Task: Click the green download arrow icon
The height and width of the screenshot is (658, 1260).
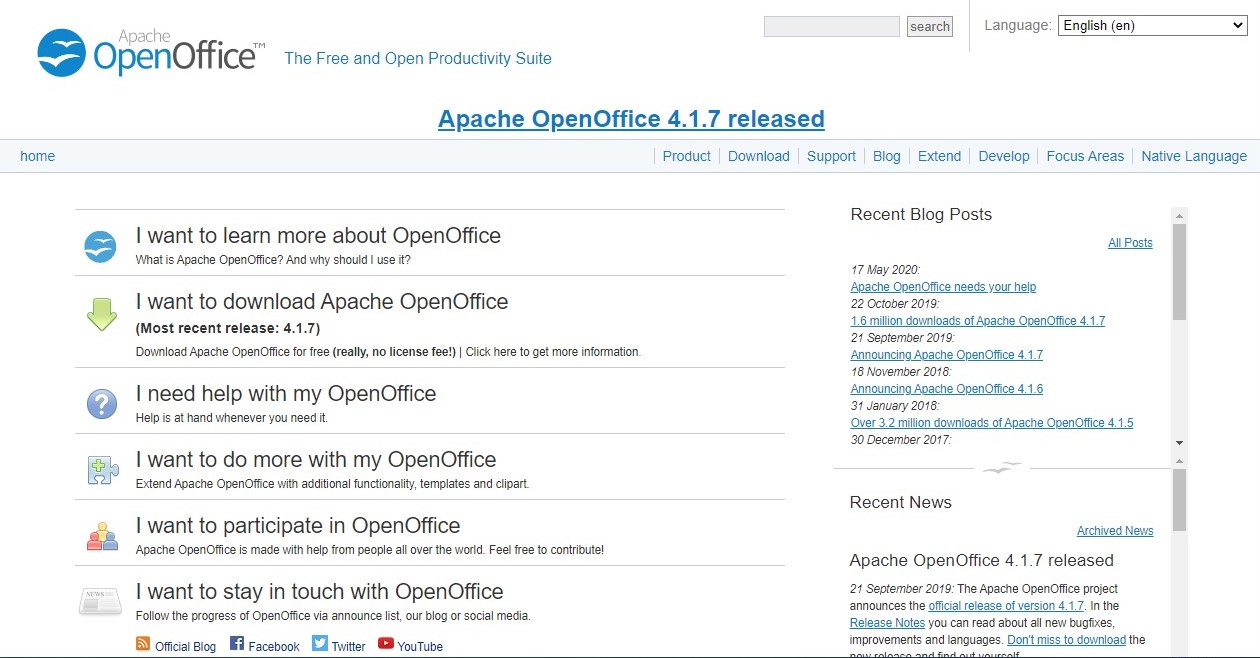Action: coord(100,315)
